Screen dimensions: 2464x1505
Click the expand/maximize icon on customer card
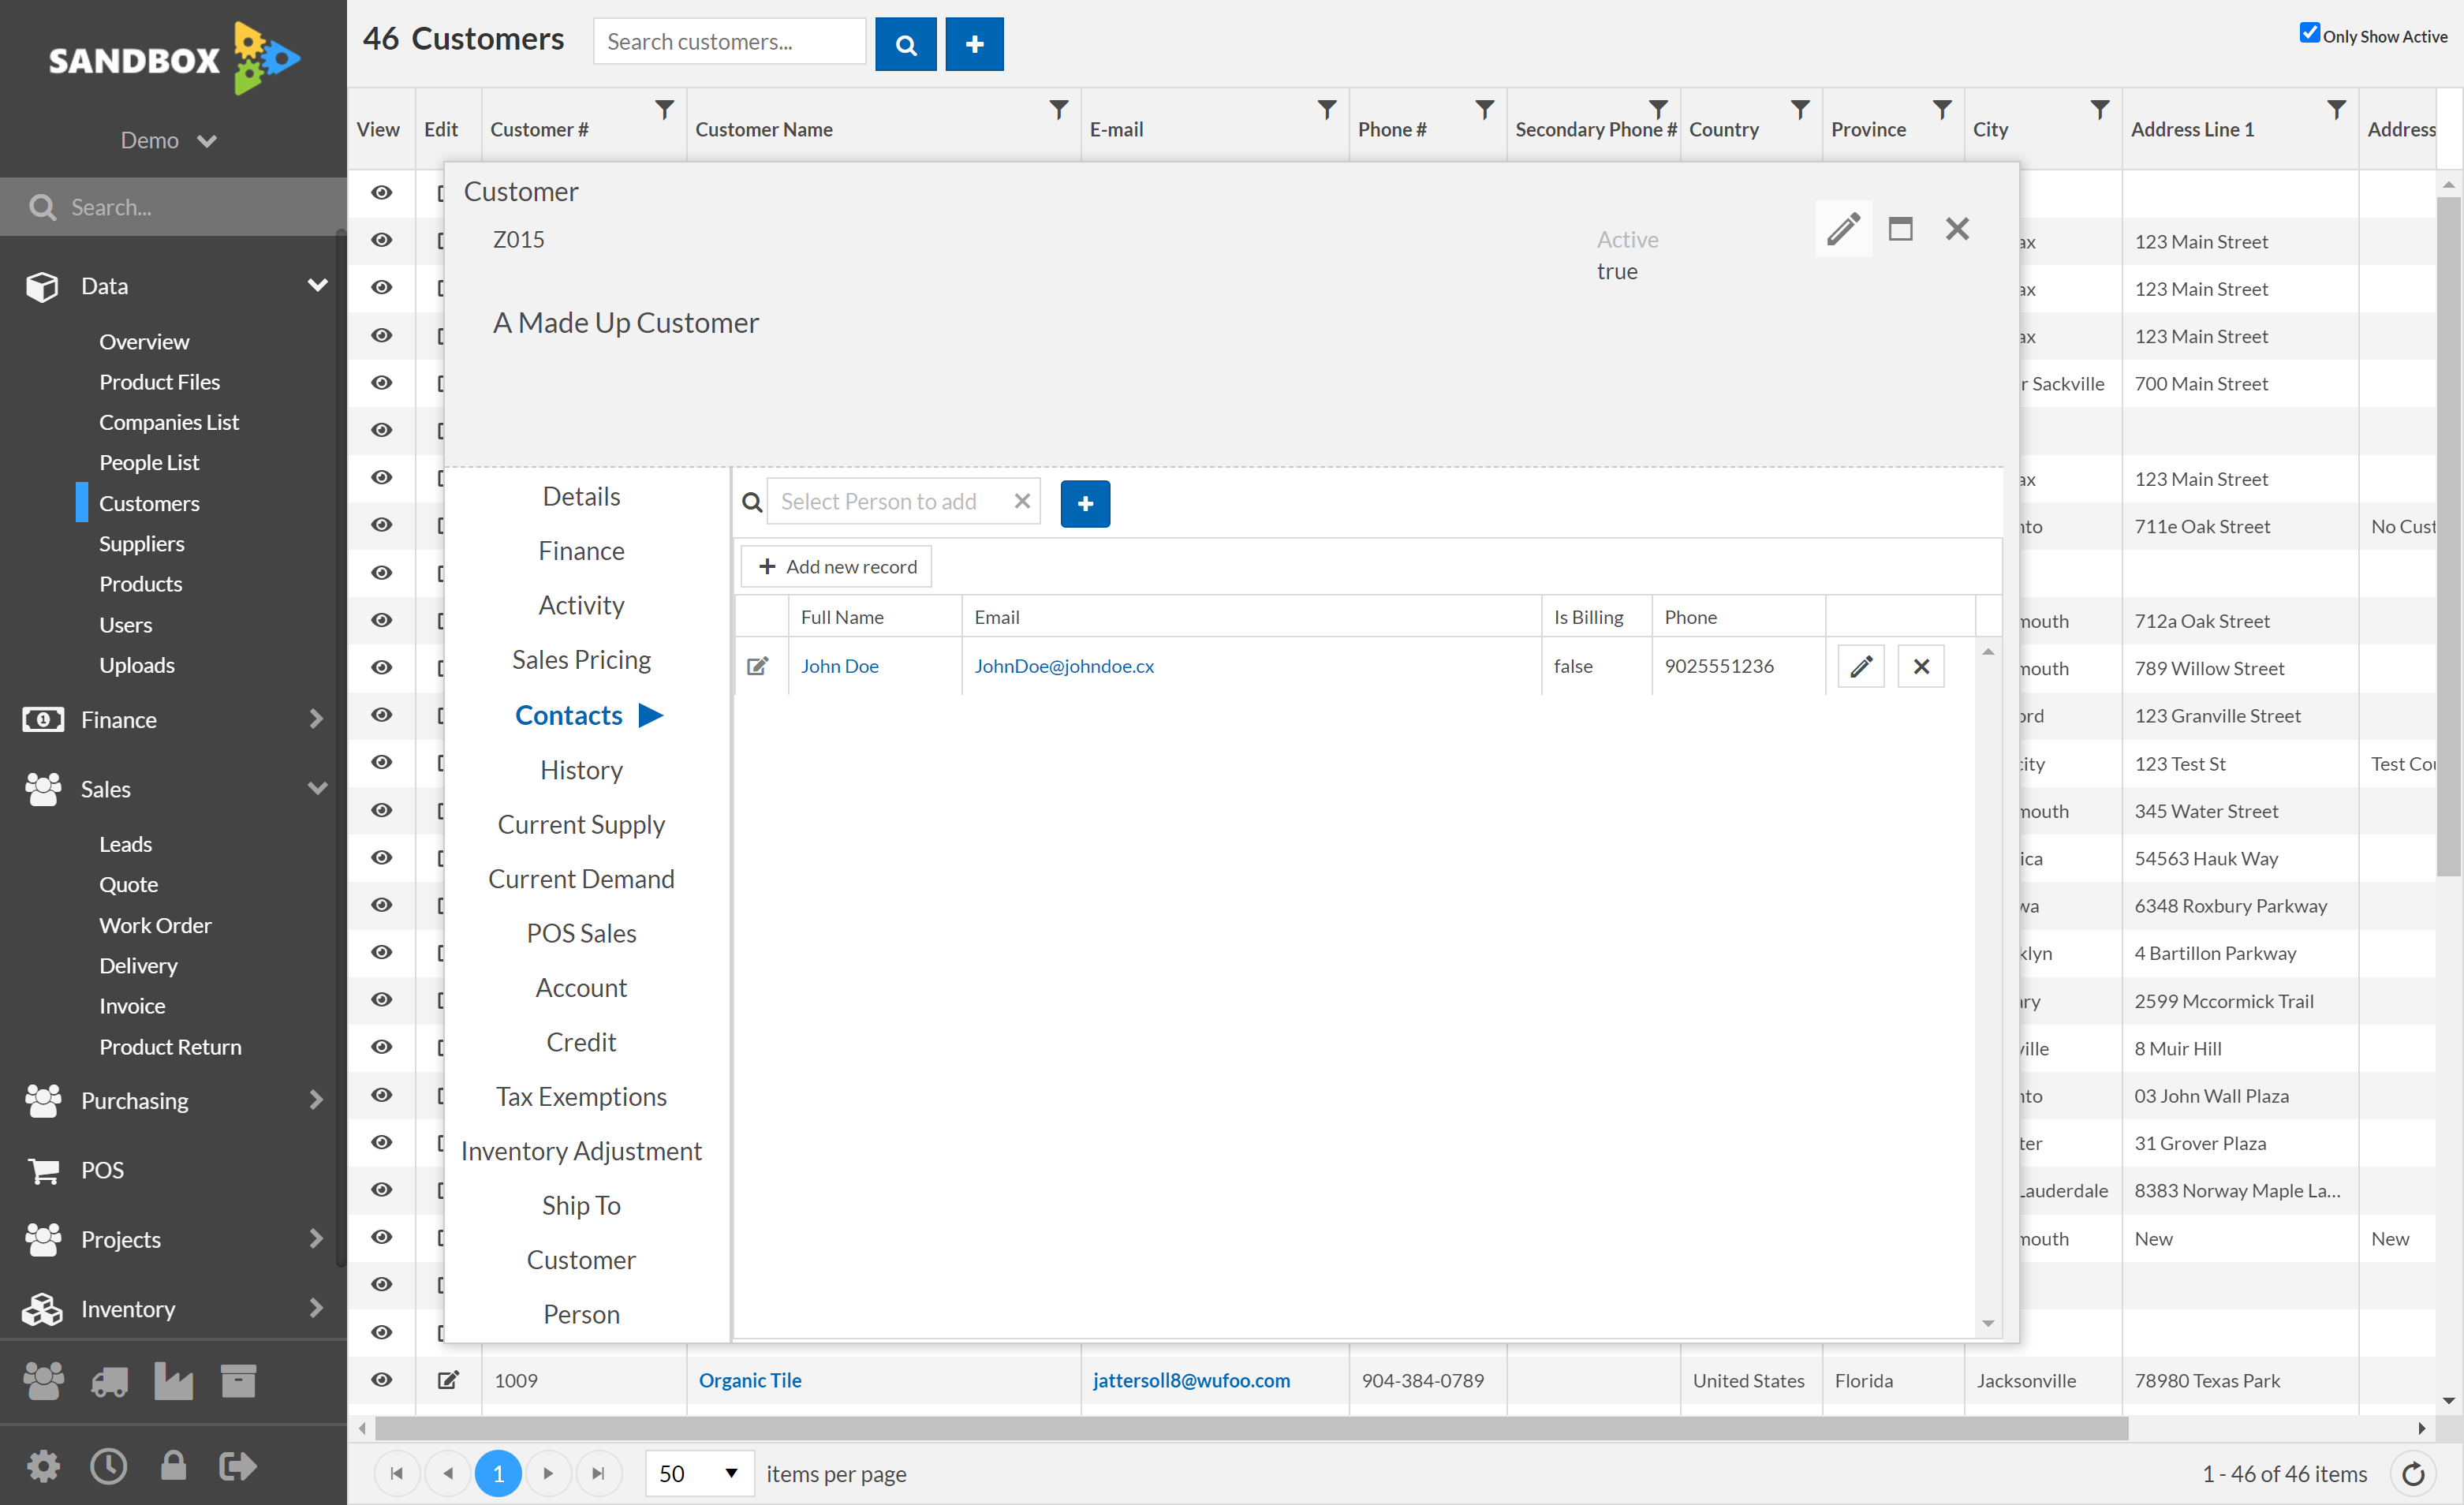[1901, 229]
